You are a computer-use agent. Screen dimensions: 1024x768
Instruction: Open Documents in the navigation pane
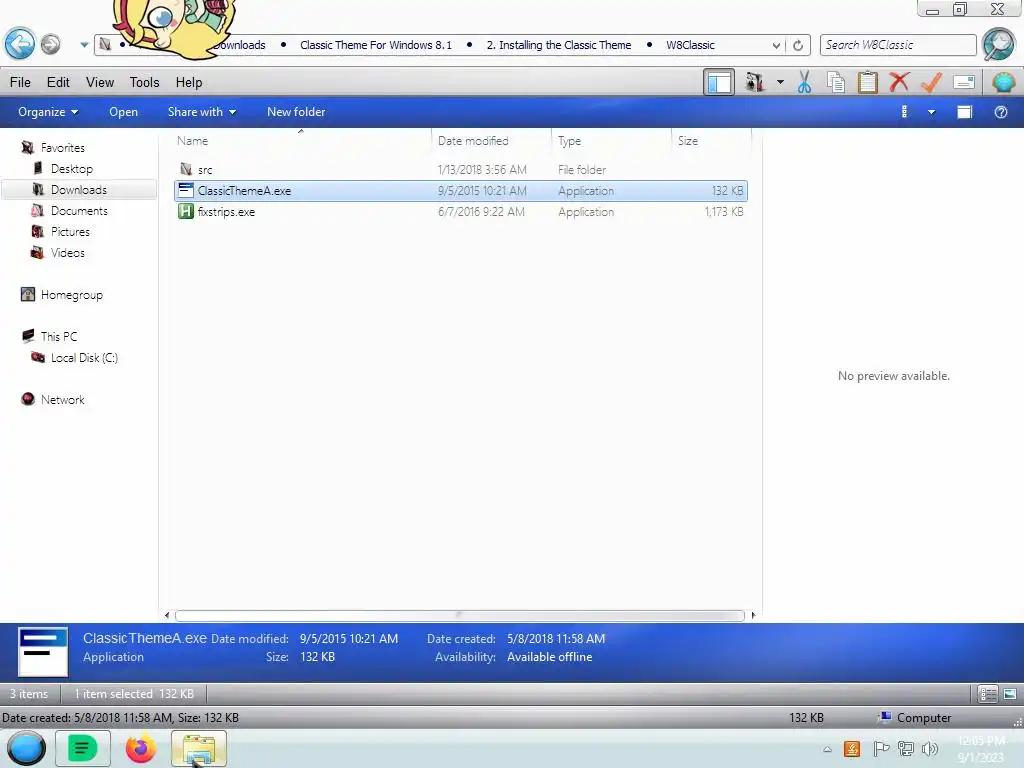pyautogui.click(x=79, y=210)
